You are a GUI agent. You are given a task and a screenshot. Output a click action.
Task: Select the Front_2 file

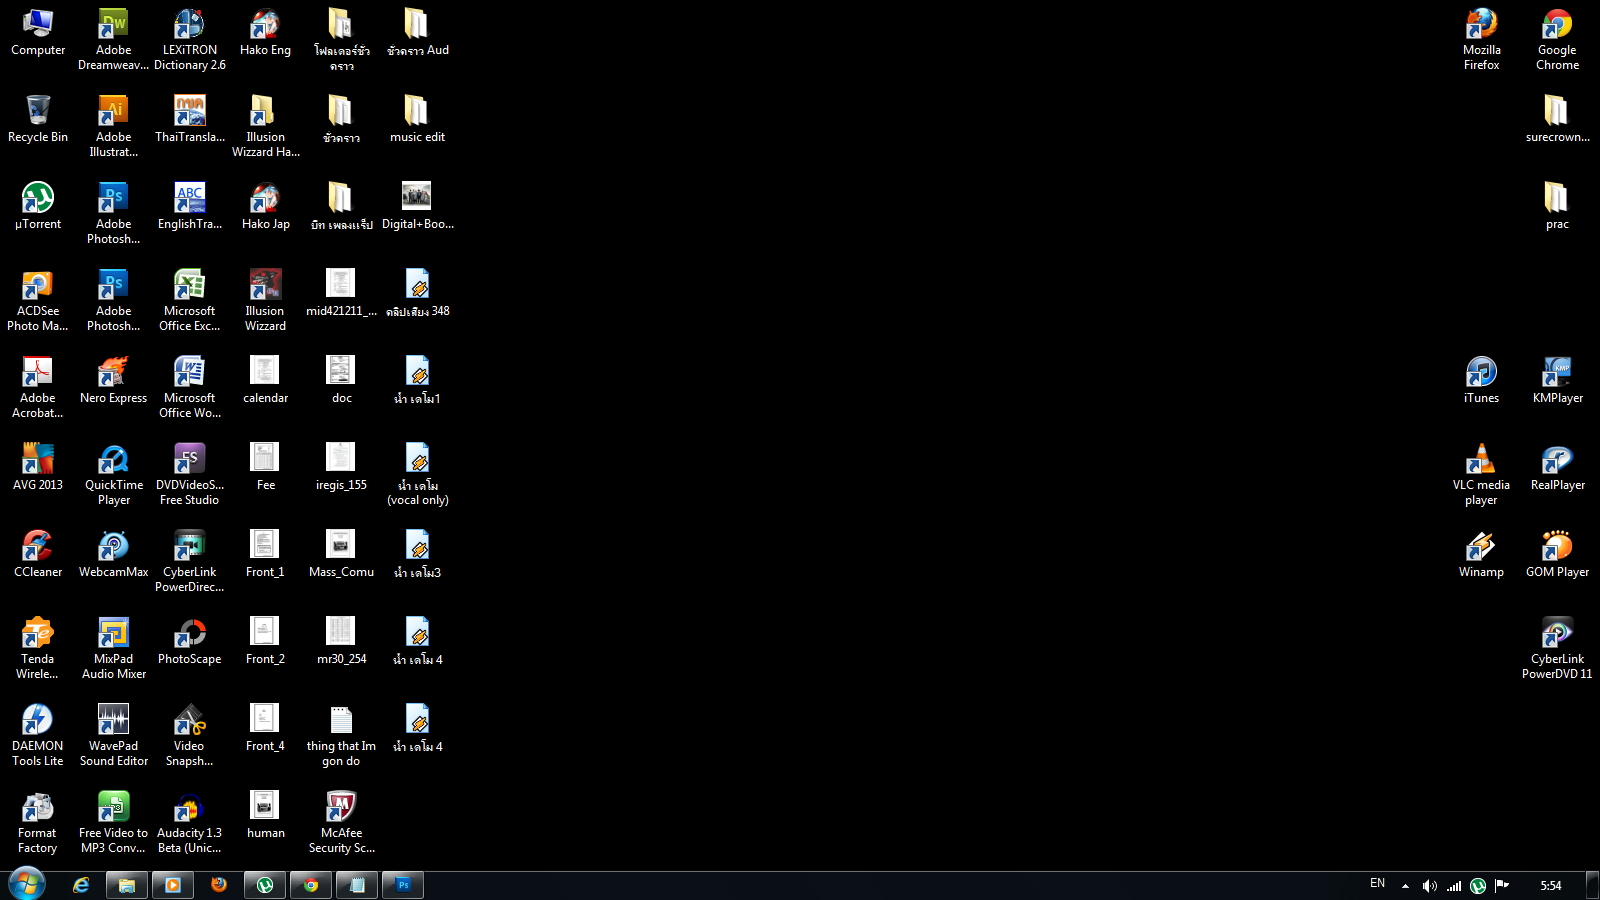click(x=266, y=641)
